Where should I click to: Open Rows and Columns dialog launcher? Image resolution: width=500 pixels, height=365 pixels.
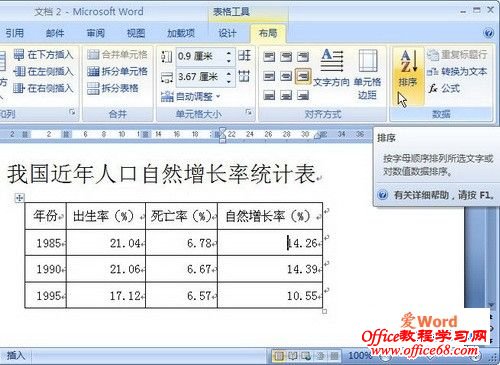tap(72, 112)
